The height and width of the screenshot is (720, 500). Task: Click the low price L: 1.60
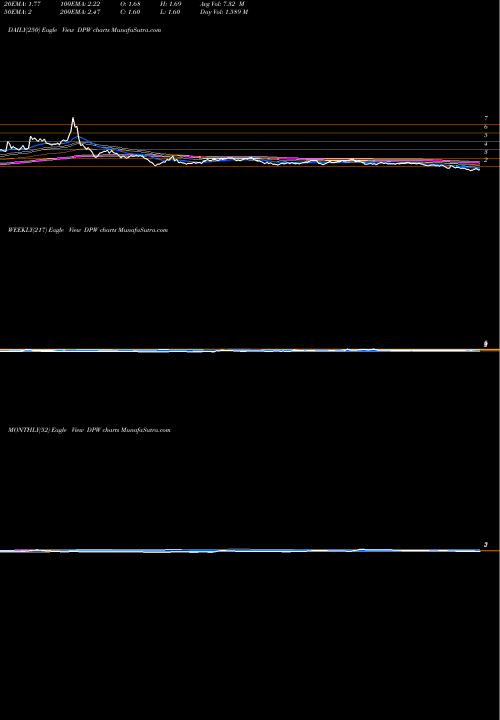(171, 12)
